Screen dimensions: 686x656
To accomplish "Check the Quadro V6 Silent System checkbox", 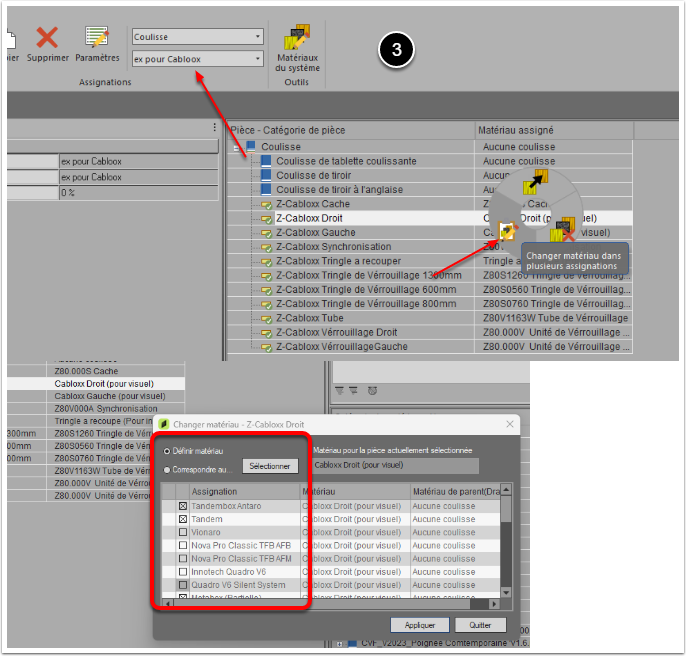I will tap(183, 585).
